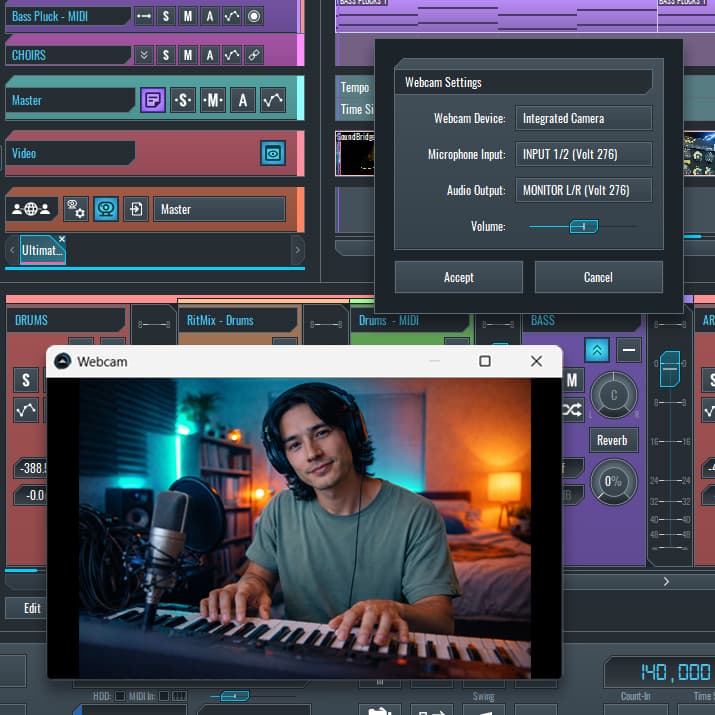Close the Ultimat... tab

tap(62, 239)
